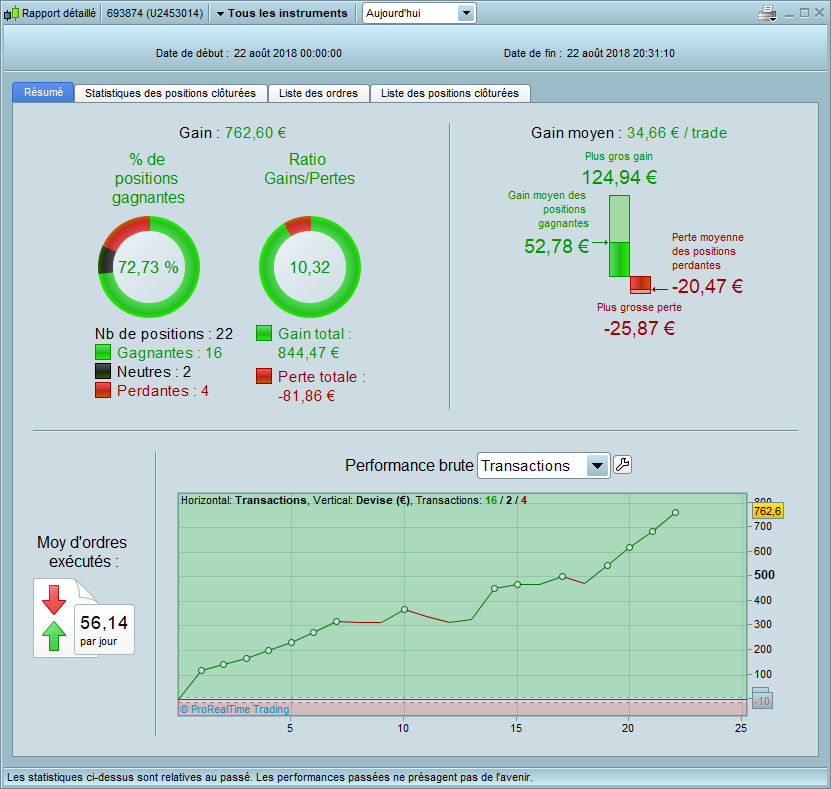Click the 844,47 € total gain value
Viewport: 831px width, 789px height.
point(308,352)
